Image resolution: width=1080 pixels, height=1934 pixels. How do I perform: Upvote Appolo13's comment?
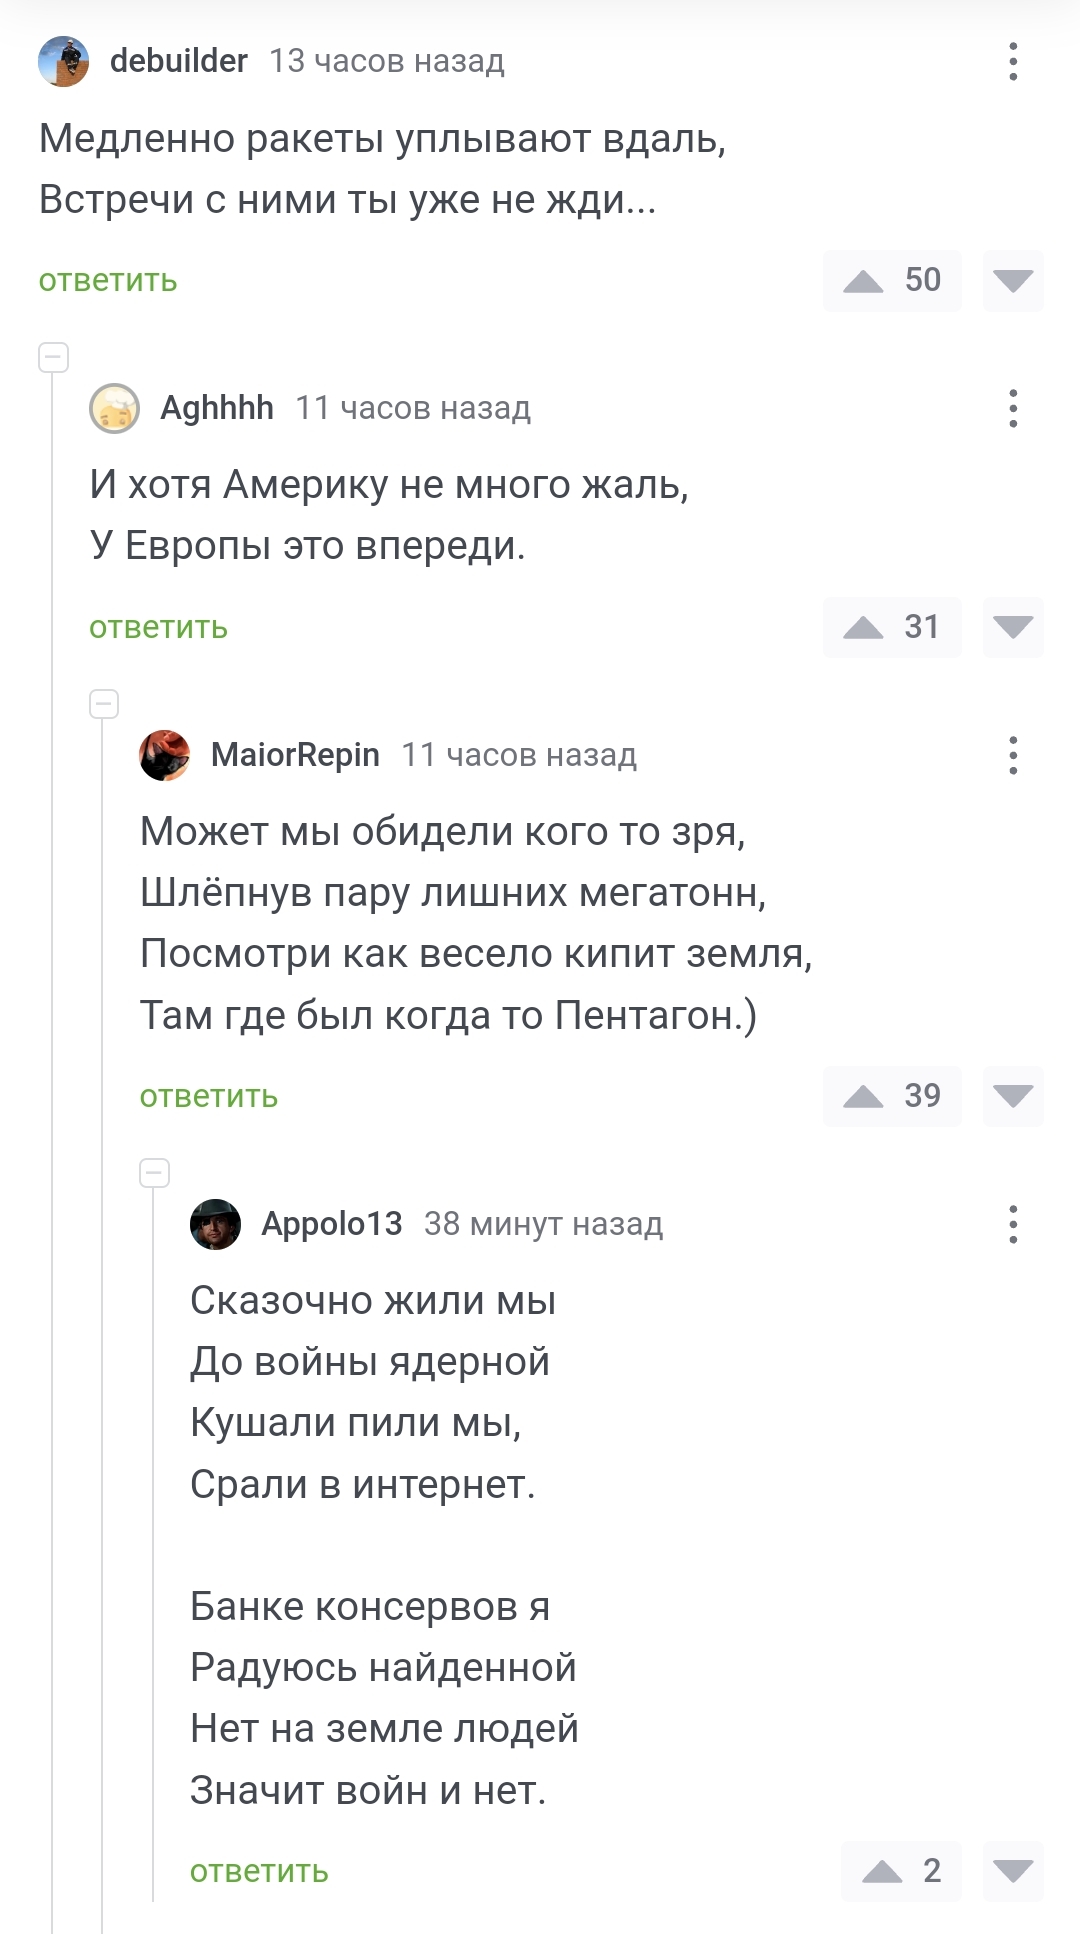click(883, 1871)
